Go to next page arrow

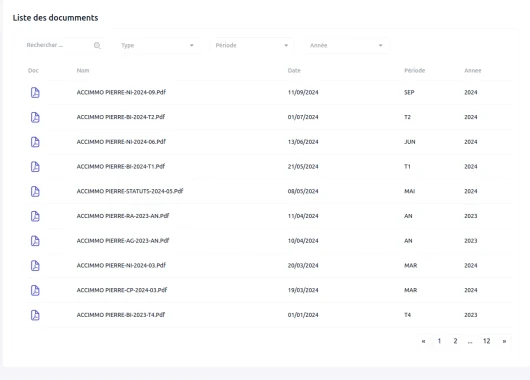(504, 341)
